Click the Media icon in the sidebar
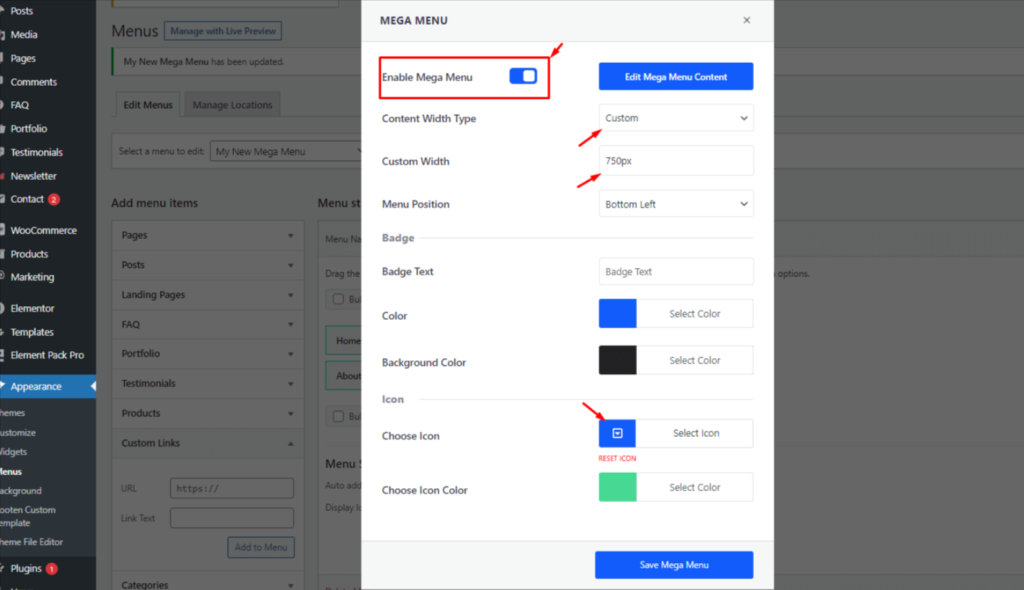 click(x=2, y=35)
